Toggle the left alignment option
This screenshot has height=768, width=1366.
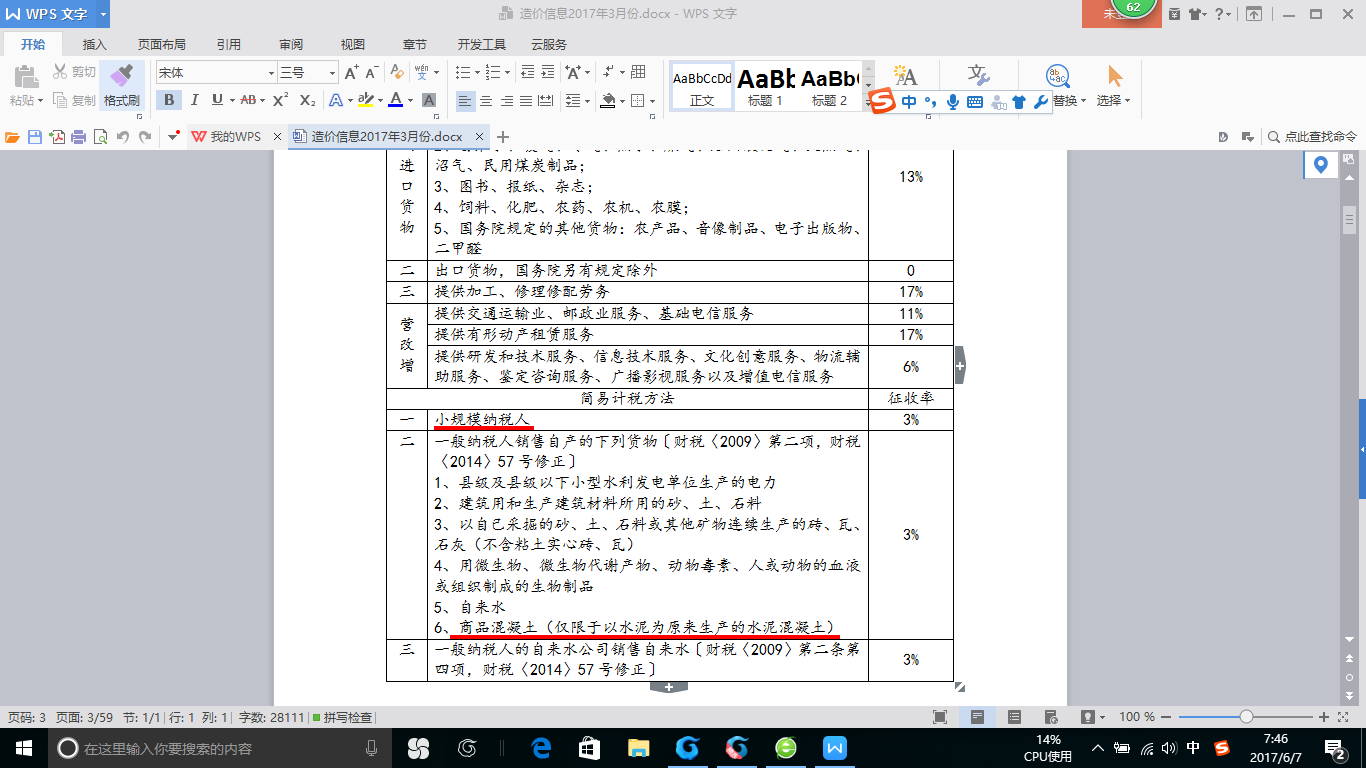(466, 101)
